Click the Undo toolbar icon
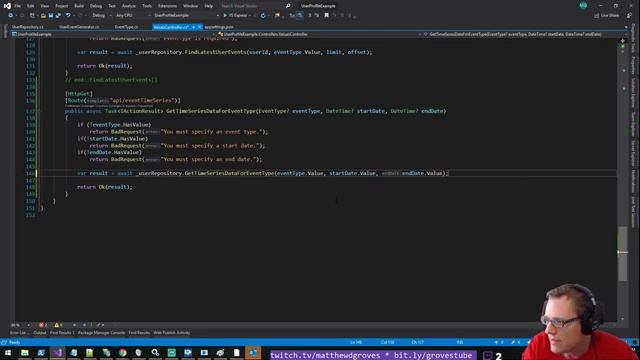The width and height of the screenshot is (640, 360). click(68, 16)
